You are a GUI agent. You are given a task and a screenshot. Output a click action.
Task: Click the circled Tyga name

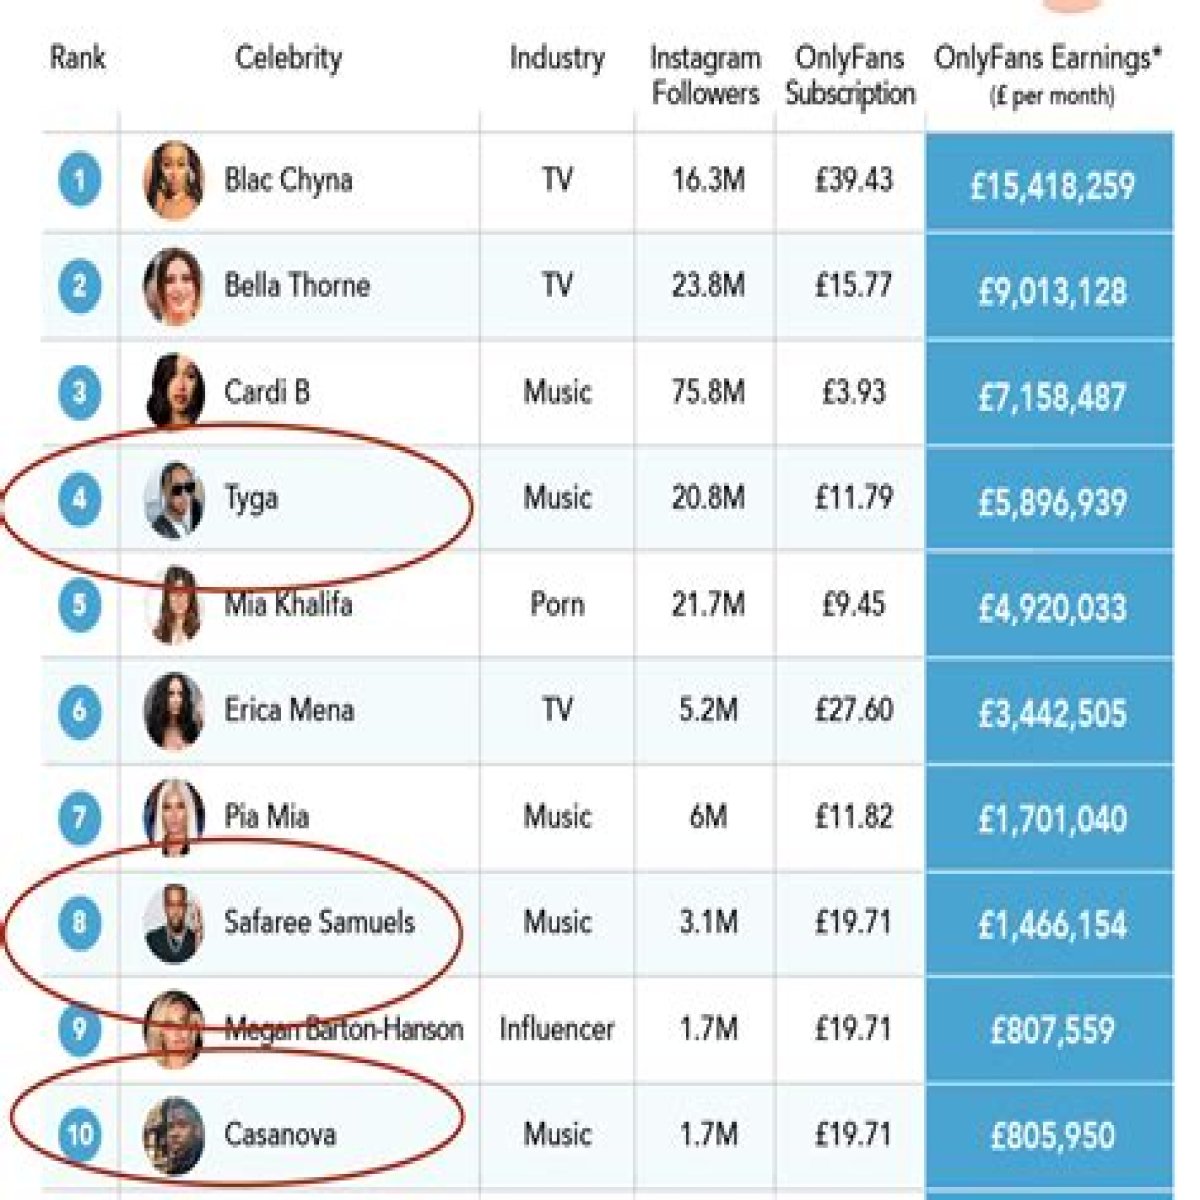tap(251, 498)
